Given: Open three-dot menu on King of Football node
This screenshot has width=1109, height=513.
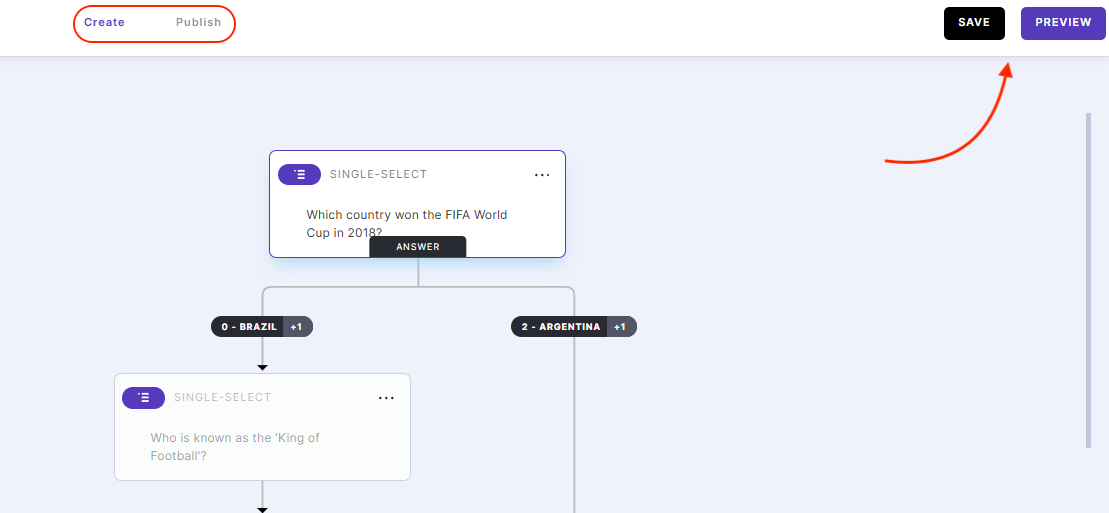Looking at the screenshot, I should 386,398.
